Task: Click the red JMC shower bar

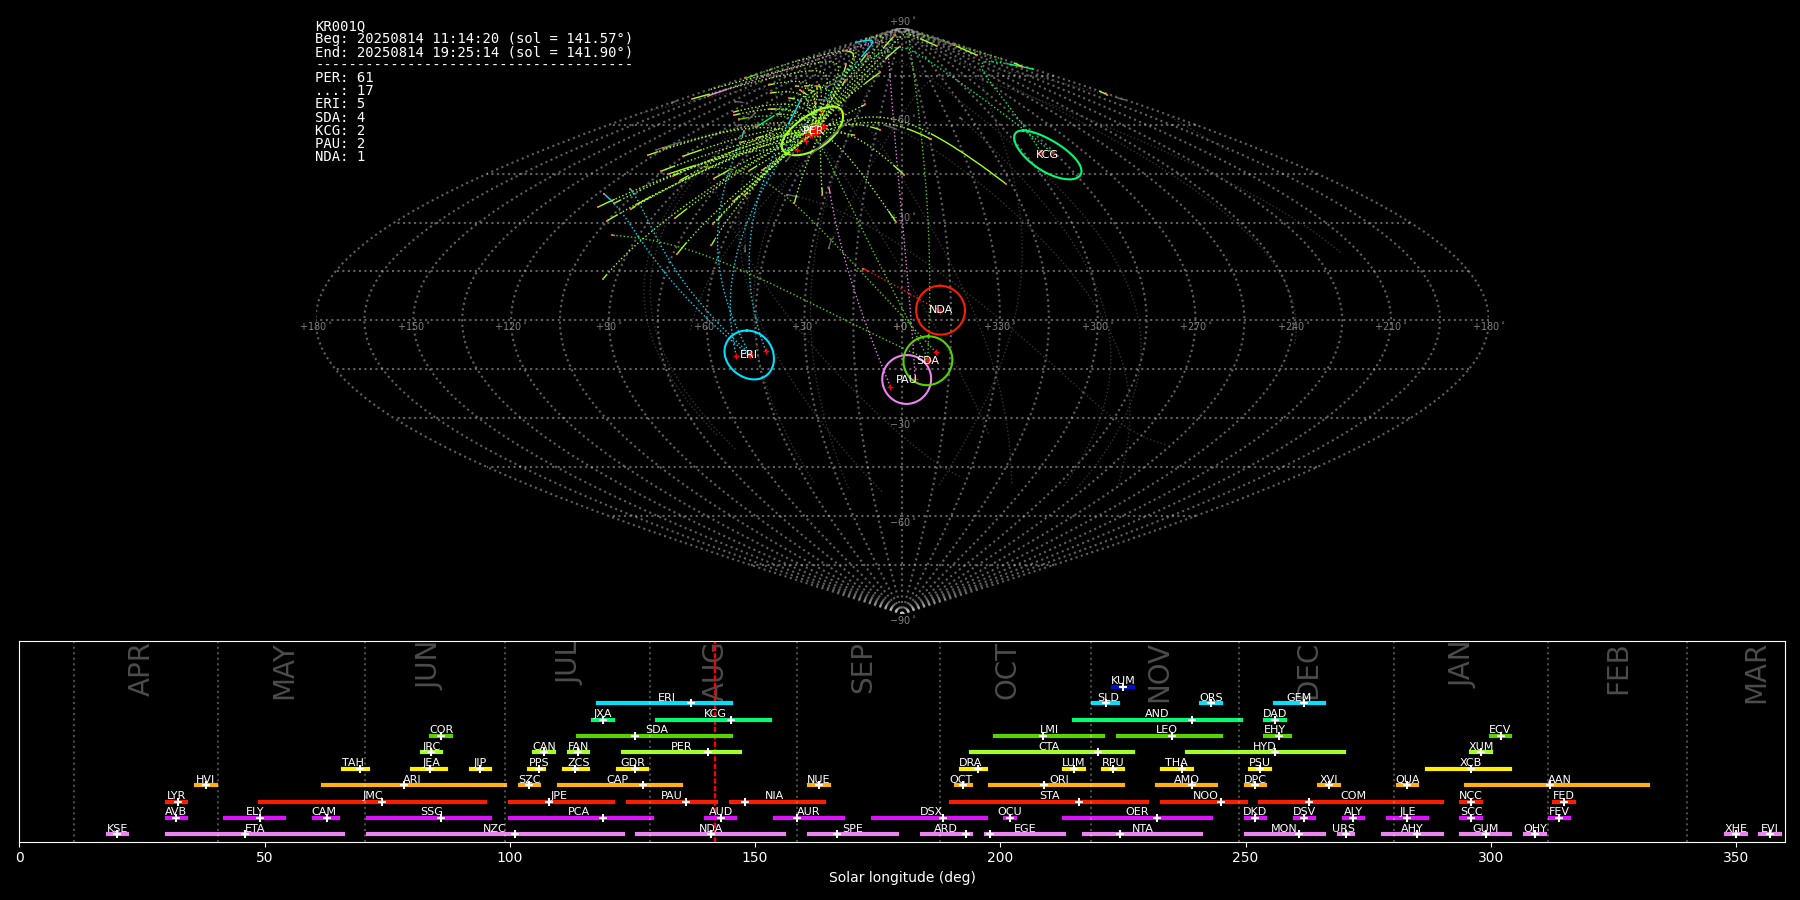Action: click(373, 802)
